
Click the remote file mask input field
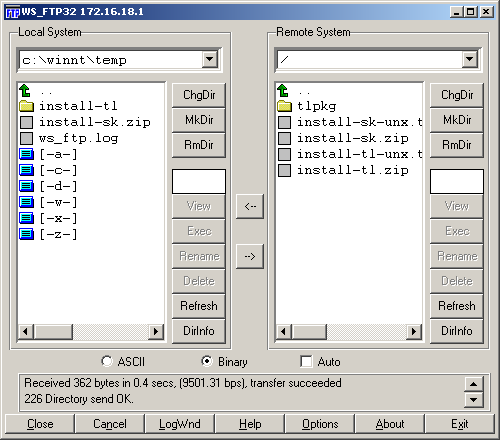tap(457, 181)
